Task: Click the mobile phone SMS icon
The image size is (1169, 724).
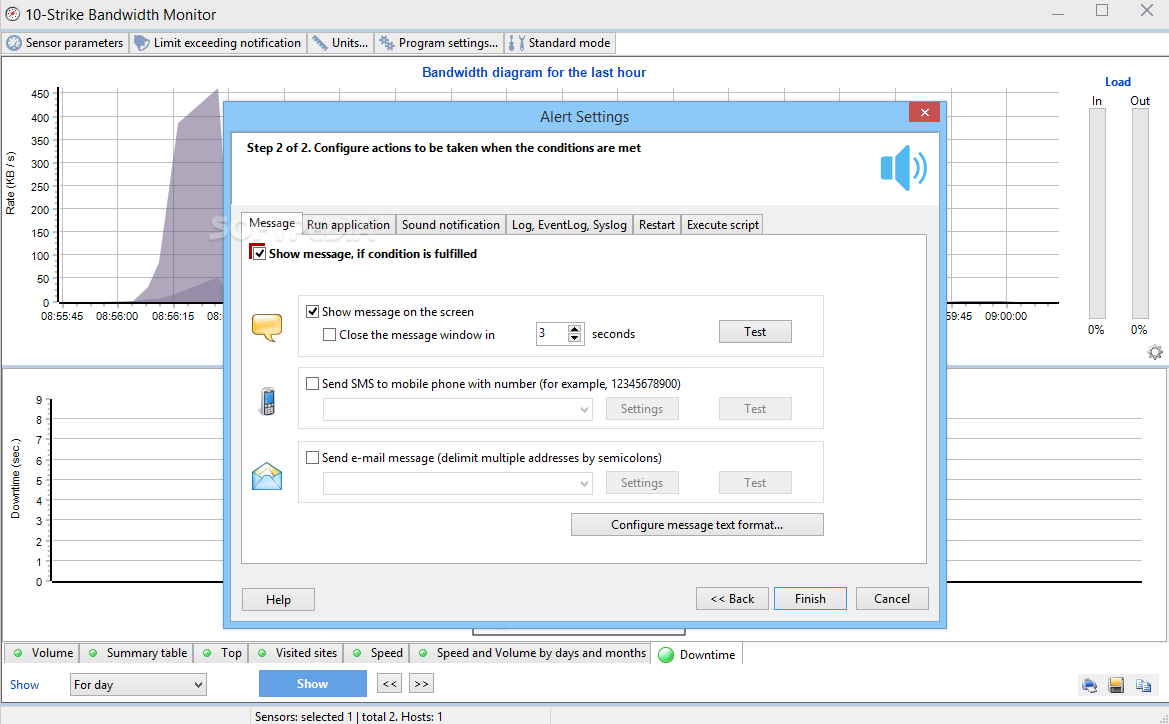Action: click(268, 401)
